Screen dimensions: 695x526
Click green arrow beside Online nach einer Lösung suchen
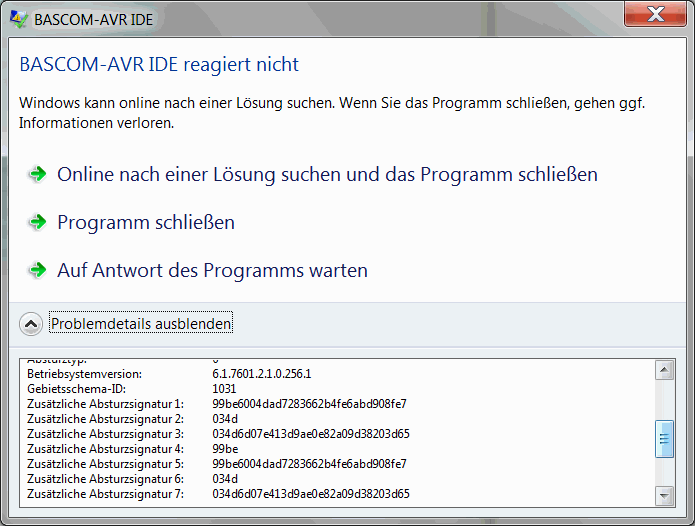click(x=38, y=174)
